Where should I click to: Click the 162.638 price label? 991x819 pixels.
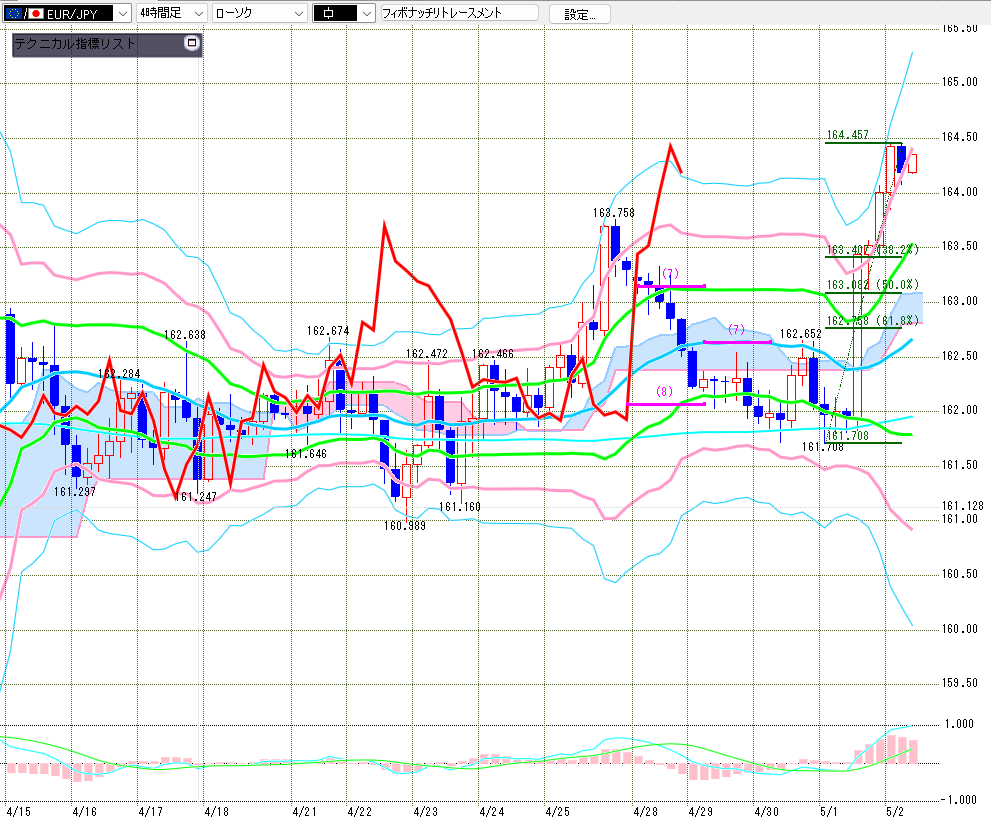tap(185, 335)
